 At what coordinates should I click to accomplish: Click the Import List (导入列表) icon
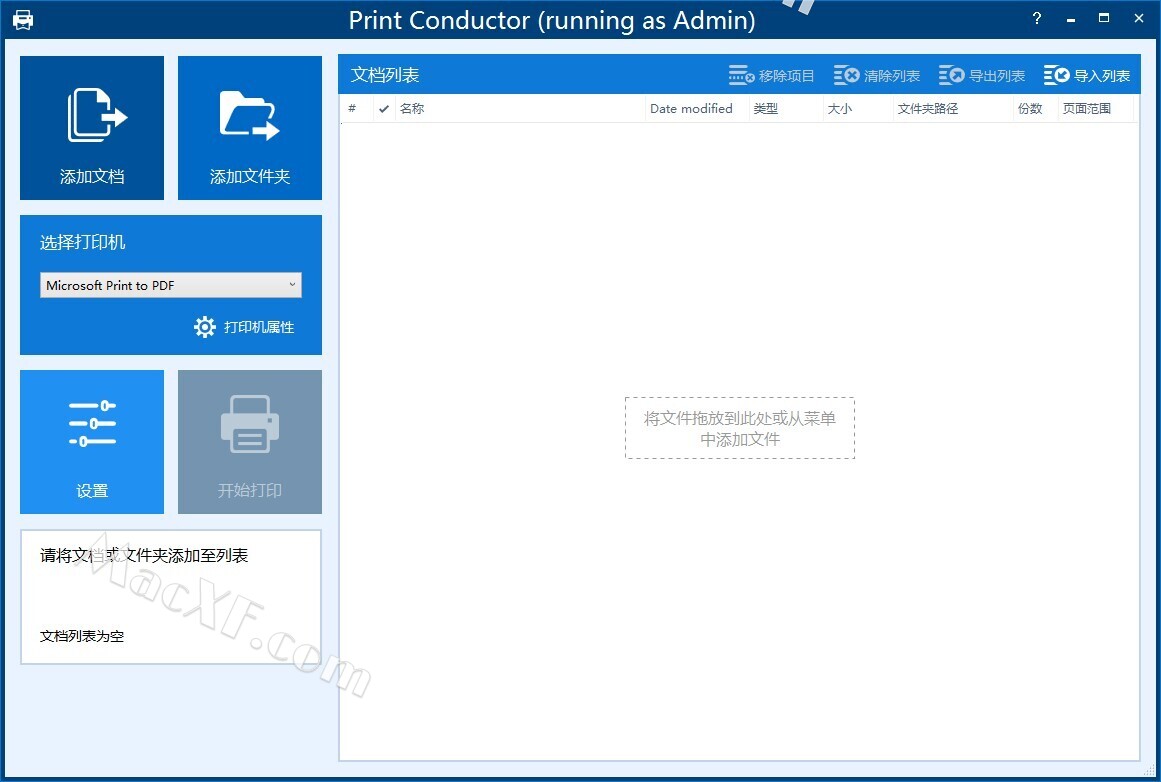pyautogui.click(x=1057, y=76)
